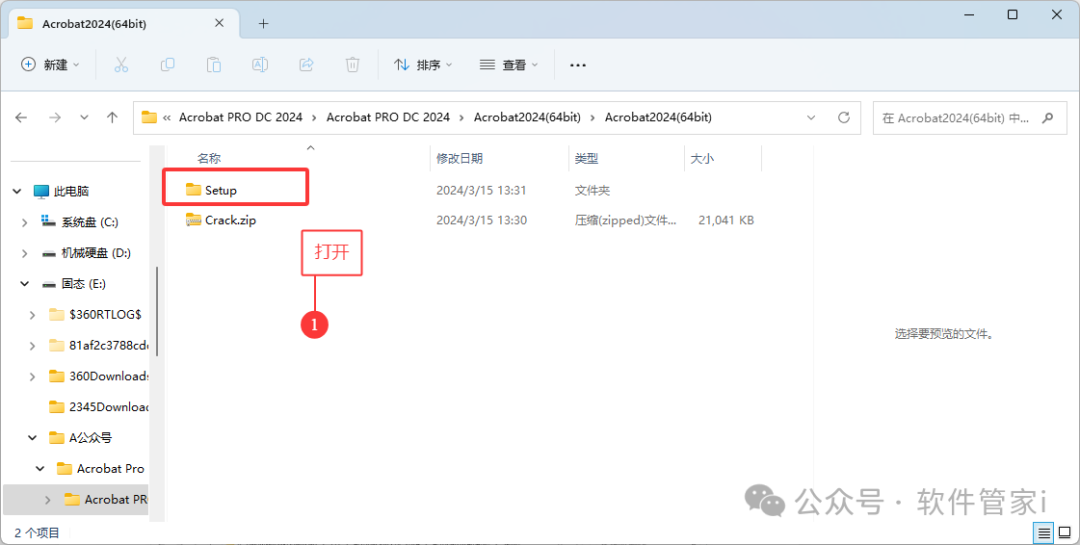Select 固态 (E:) in navigation pane
The height and width of the screenshot is (545, 1080).
(83, 284)
